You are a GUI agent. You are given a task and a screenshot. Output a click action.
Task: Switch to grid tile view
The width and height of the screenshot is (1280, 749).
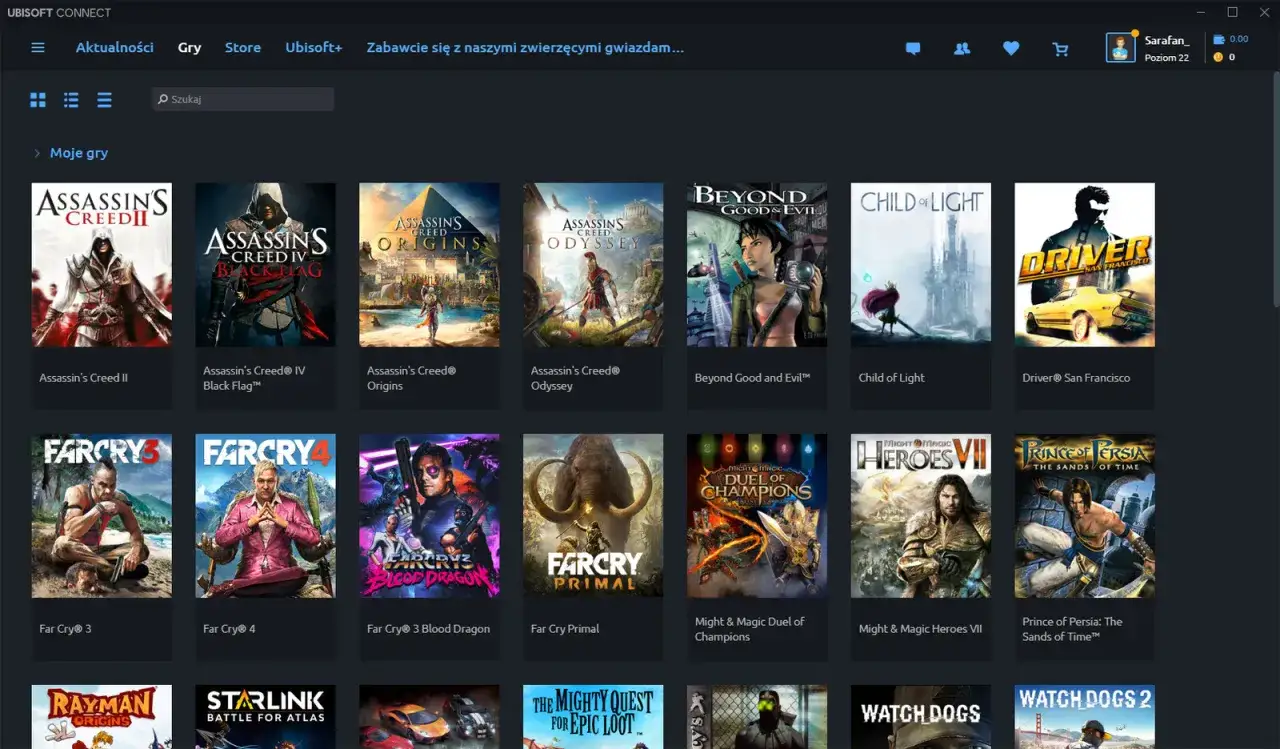point(38,100)
